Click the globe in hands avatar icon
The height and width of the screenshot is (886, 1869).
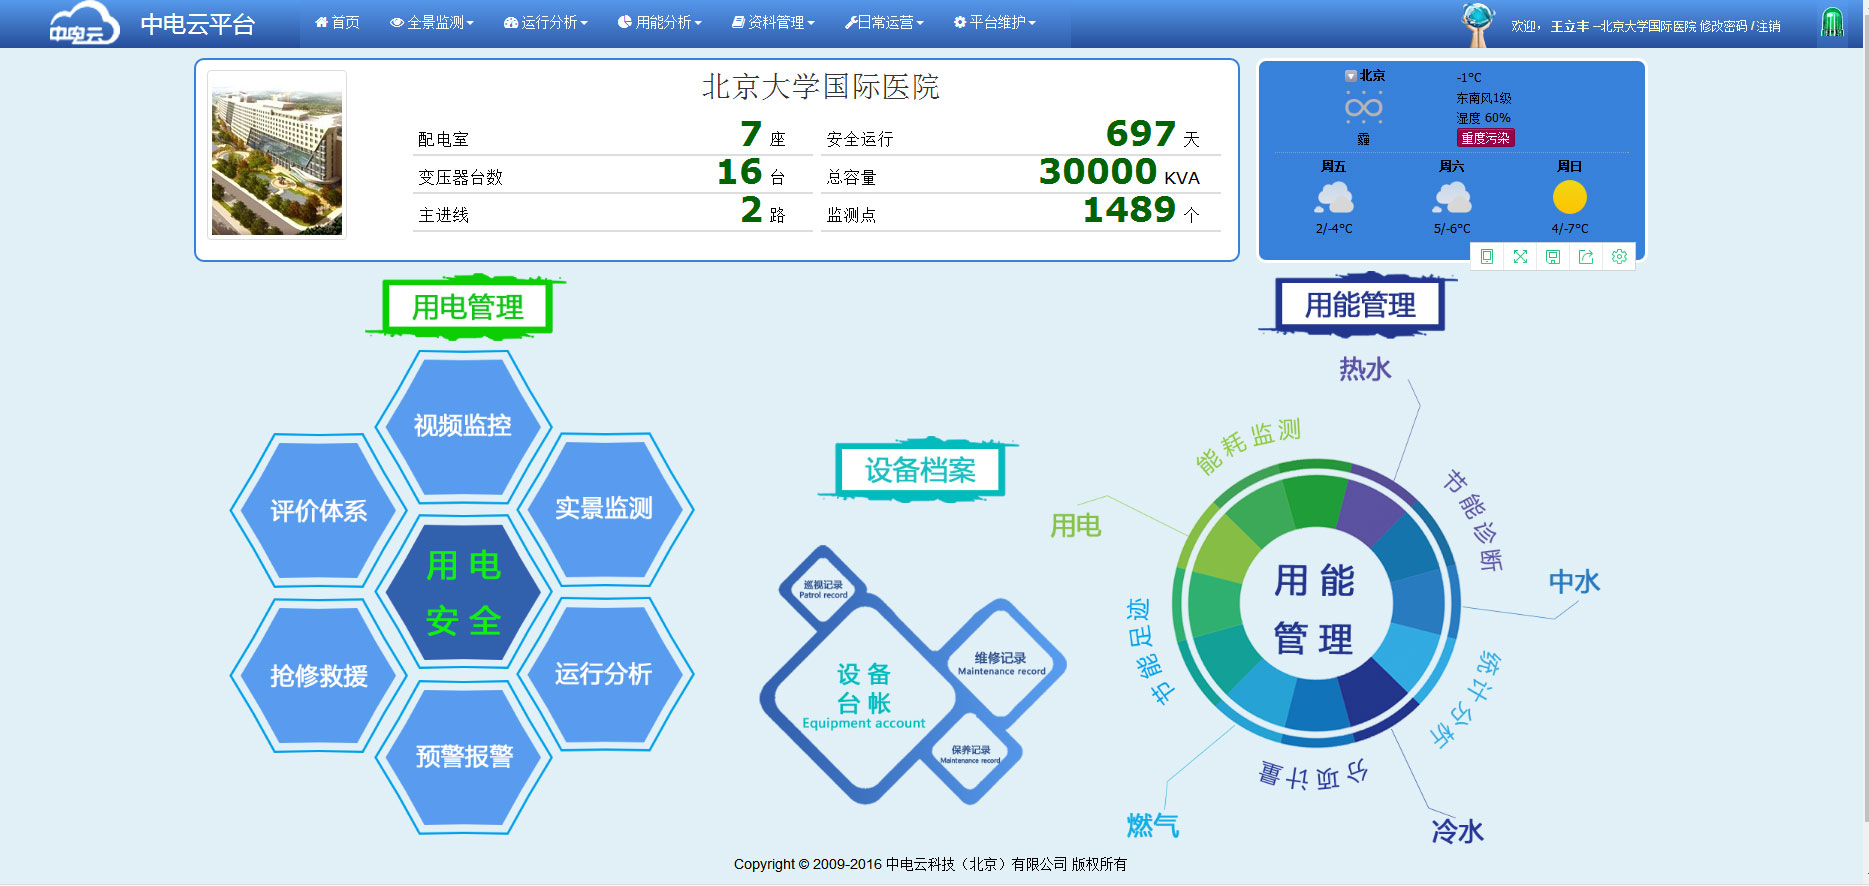coord(1477,23)
